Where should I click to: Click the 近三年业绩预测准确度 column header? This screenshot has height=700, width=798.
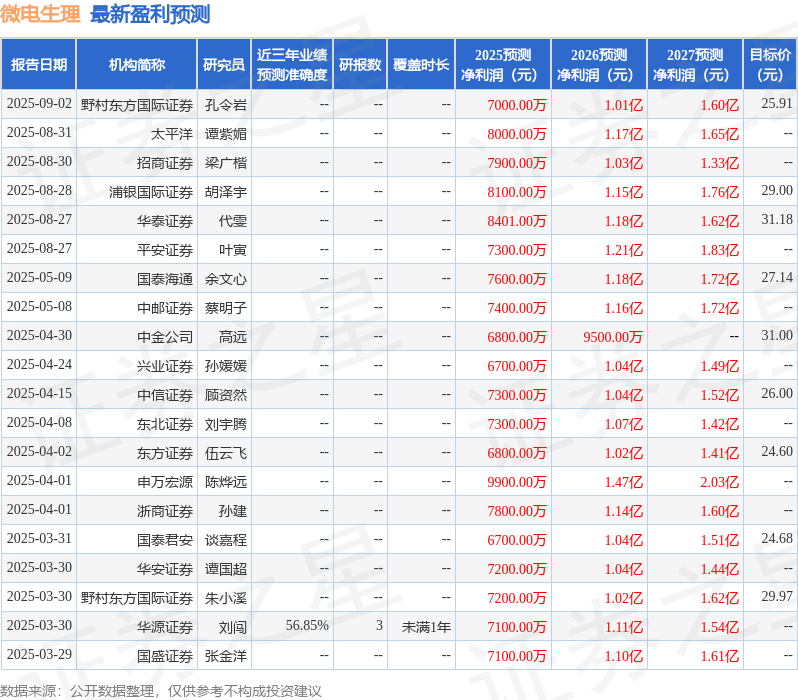pyautogui.click(x=292, y=65)
